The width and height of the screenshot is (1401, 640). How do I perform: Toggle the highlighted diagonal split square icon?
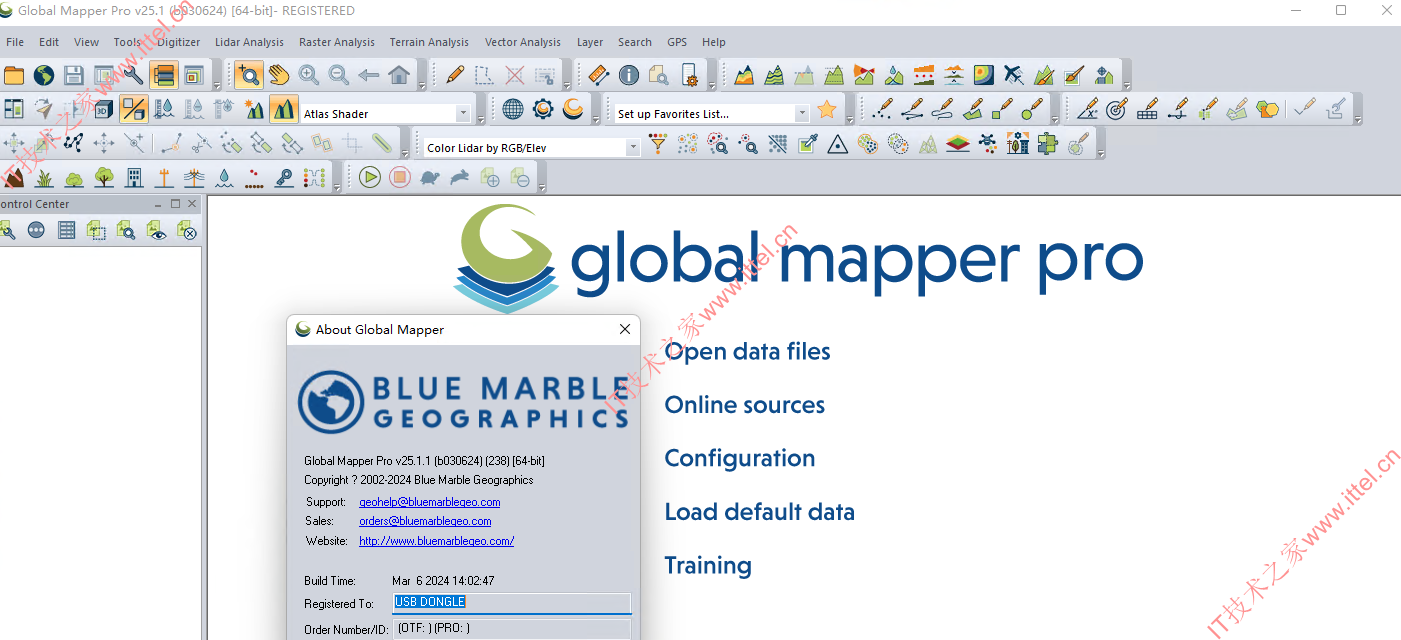click(x=134, y=109)
